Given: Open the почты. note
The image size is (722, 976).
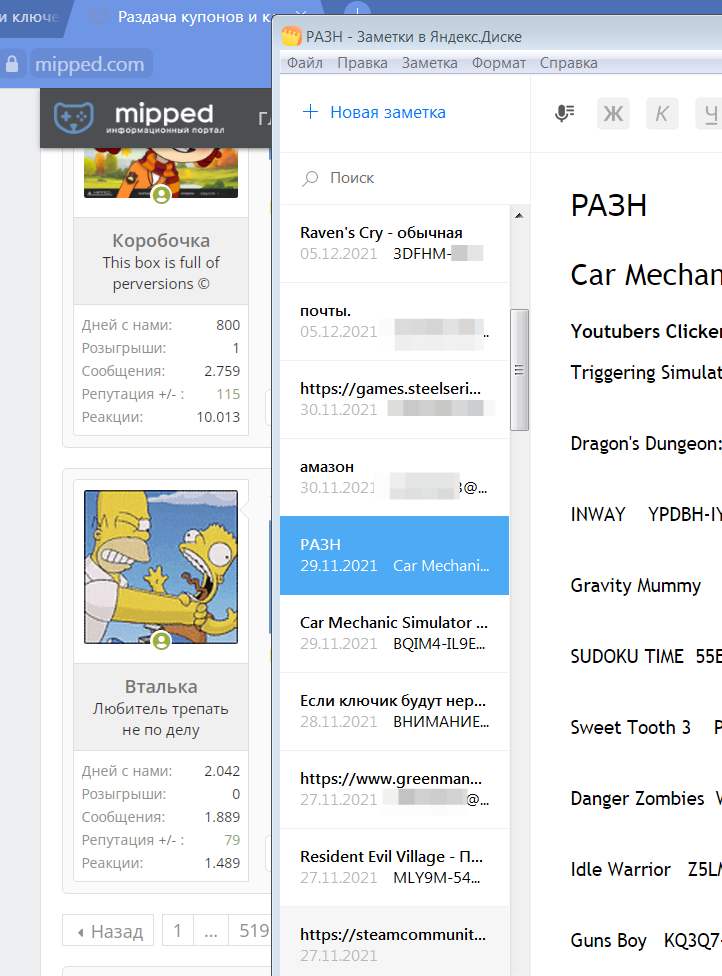Looking at the screenshot, I should [x=395, y=321].
